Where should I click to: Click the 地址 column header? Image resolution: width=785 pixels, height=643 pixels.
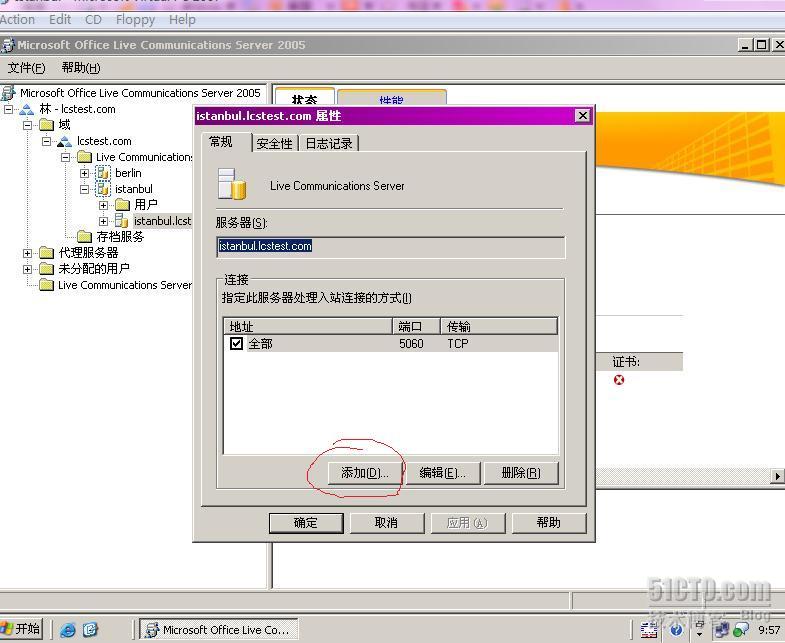(308, 327)
